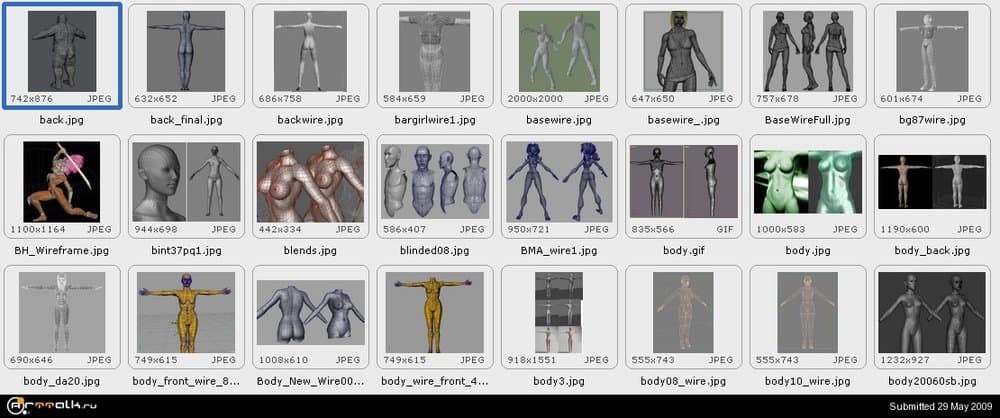Click the file name text "bg87wire.jpg"
The width and height of the screenshot is (1000, 418).
pyautogui.click(x=932, y=120)
